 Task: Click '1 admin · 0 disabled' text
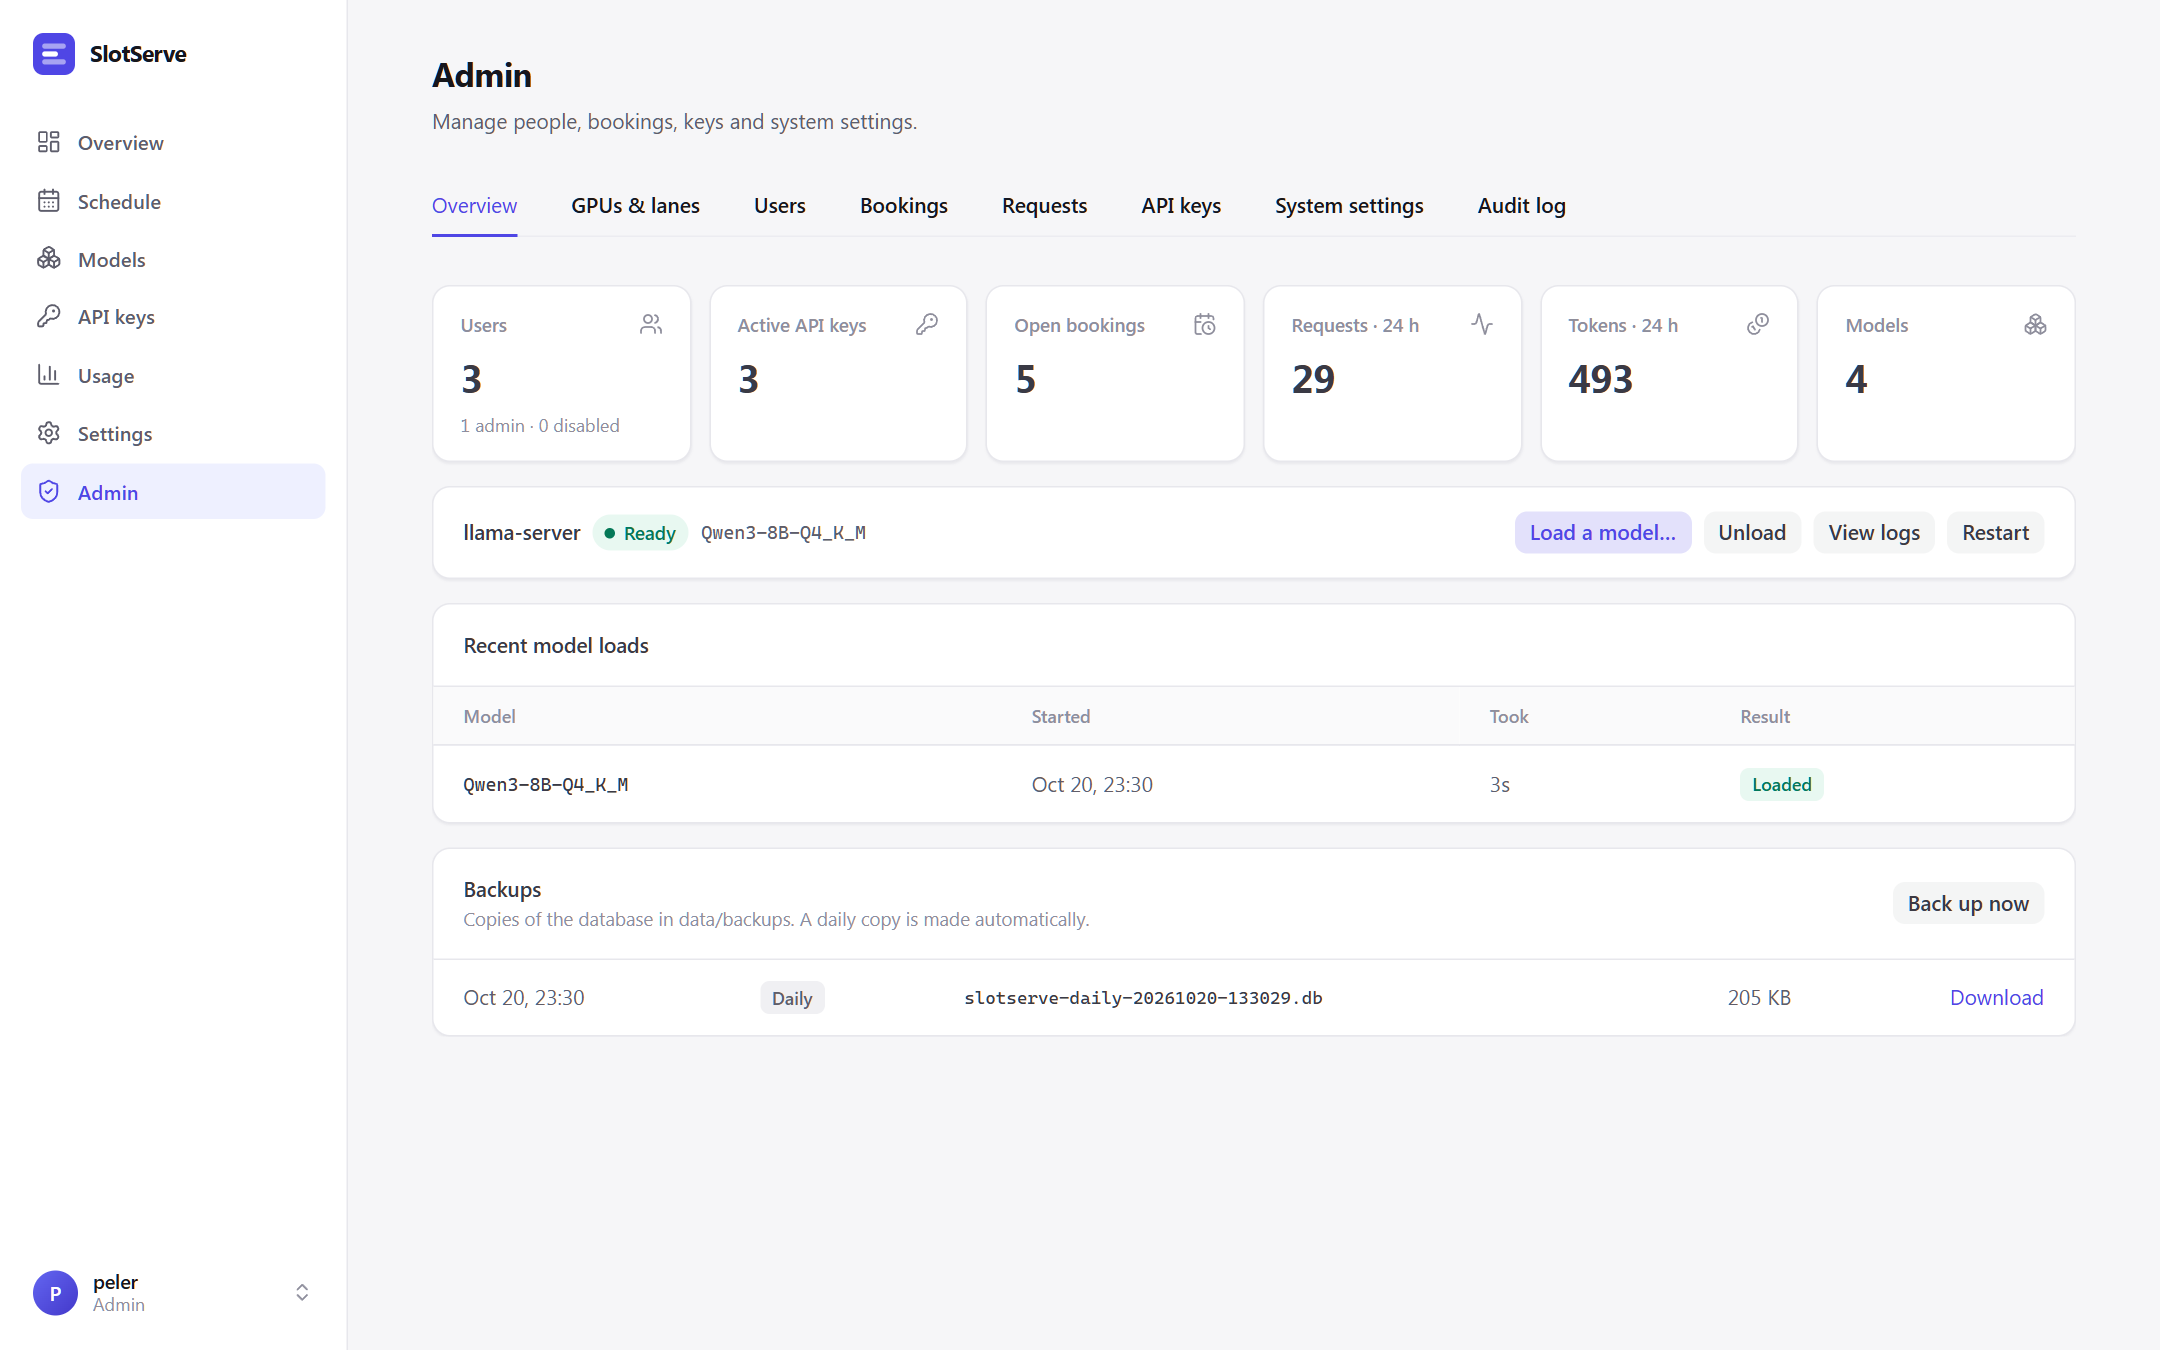point(540,426)
